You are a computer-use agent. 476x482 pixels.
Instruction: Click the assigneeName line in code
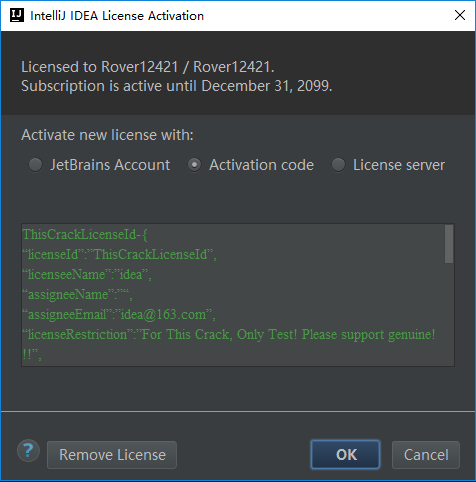(x=77, y=295)
